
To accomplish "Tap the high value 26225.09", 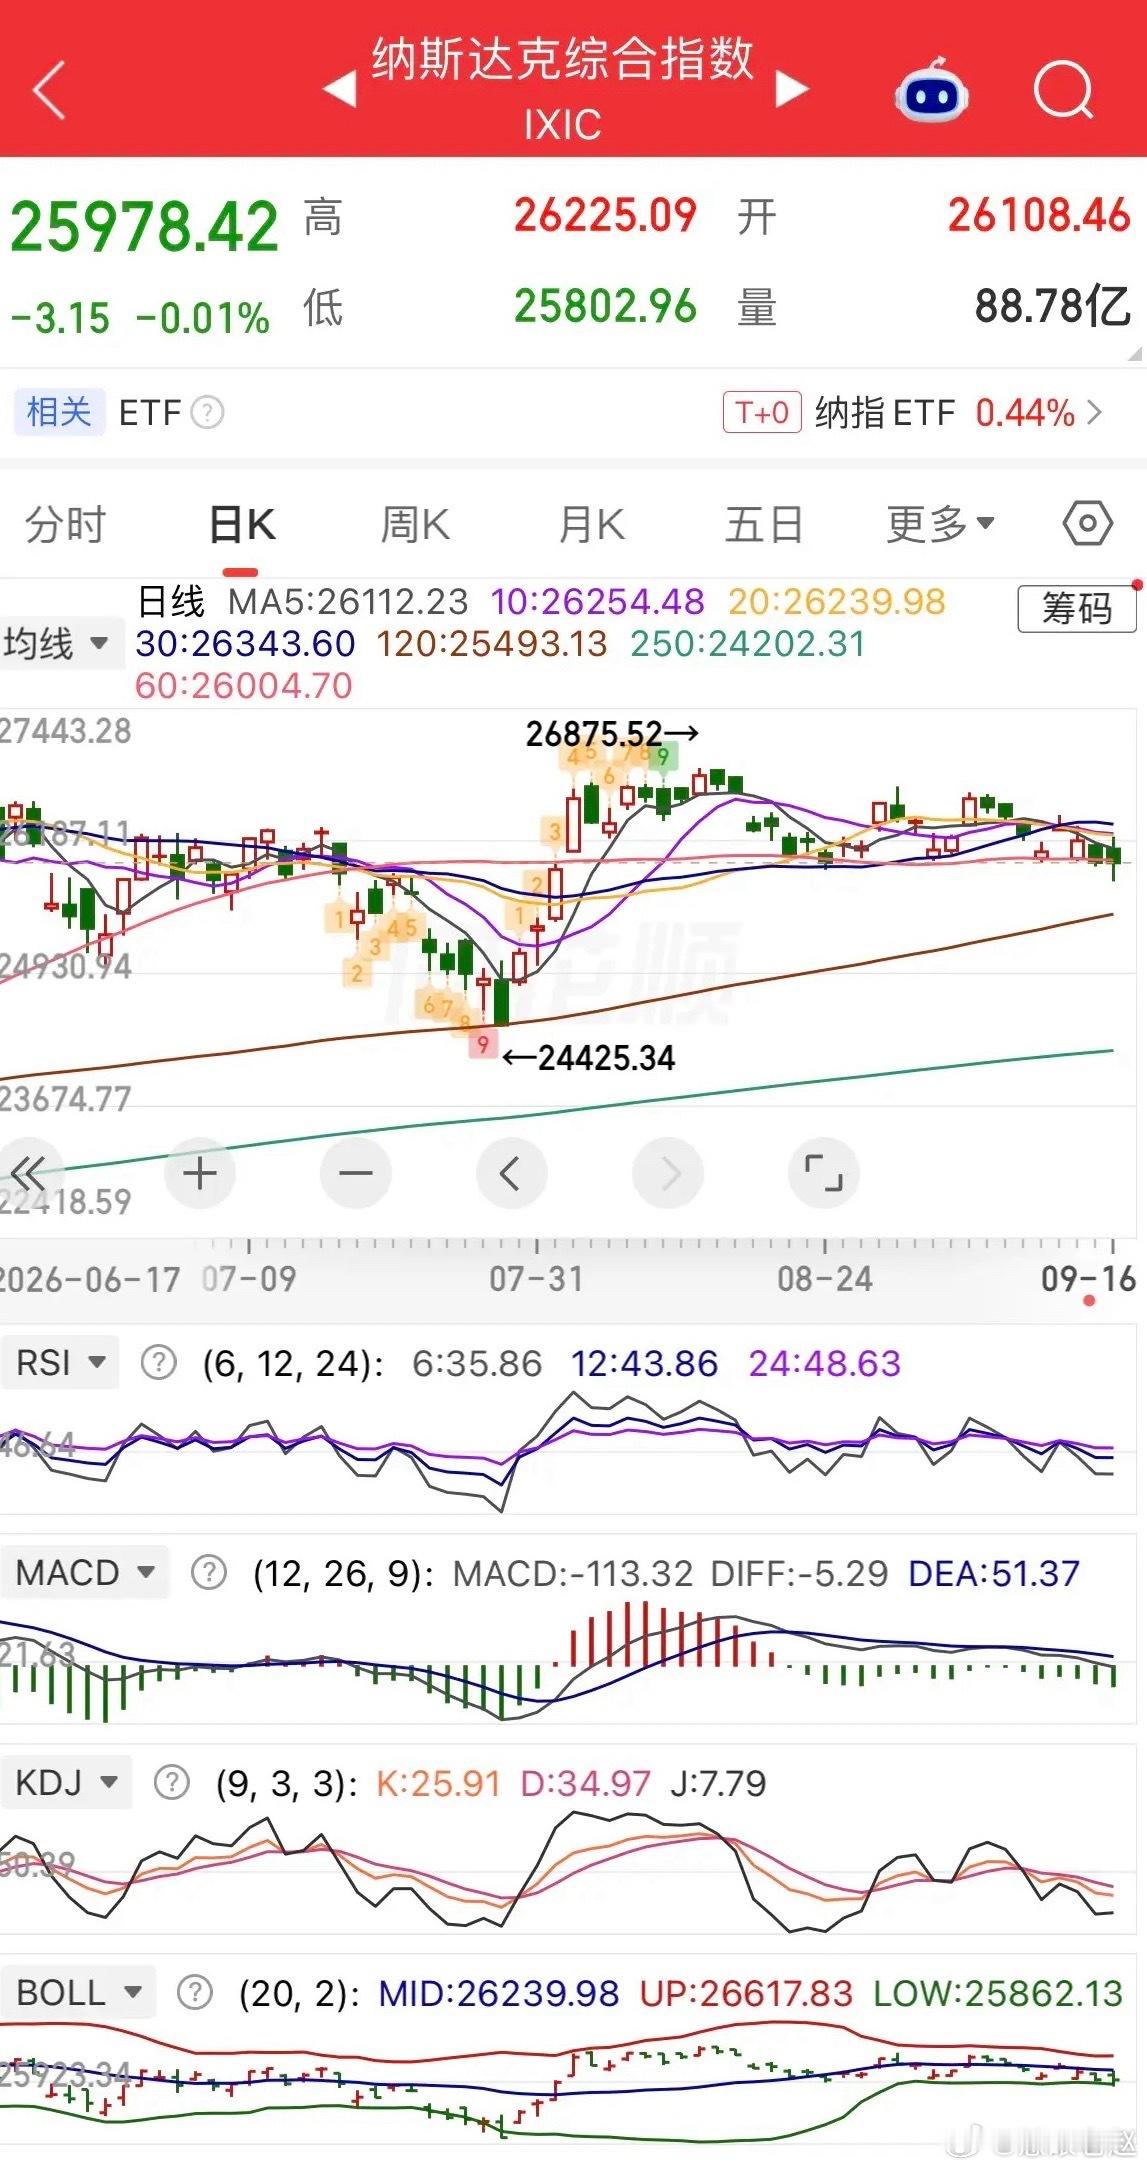I will tap(605, 215).
